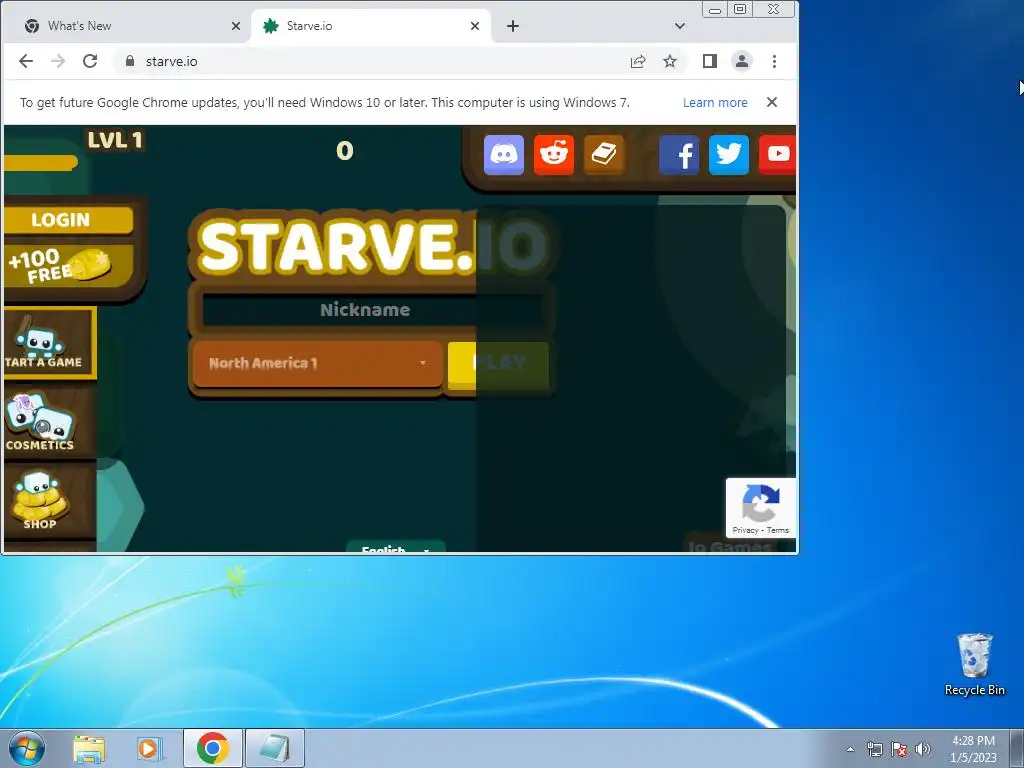Click the reCAPTCHA badge
The width and height of the screenshot is (1024, 768).
pyautogui.click(x=761, y=507)
